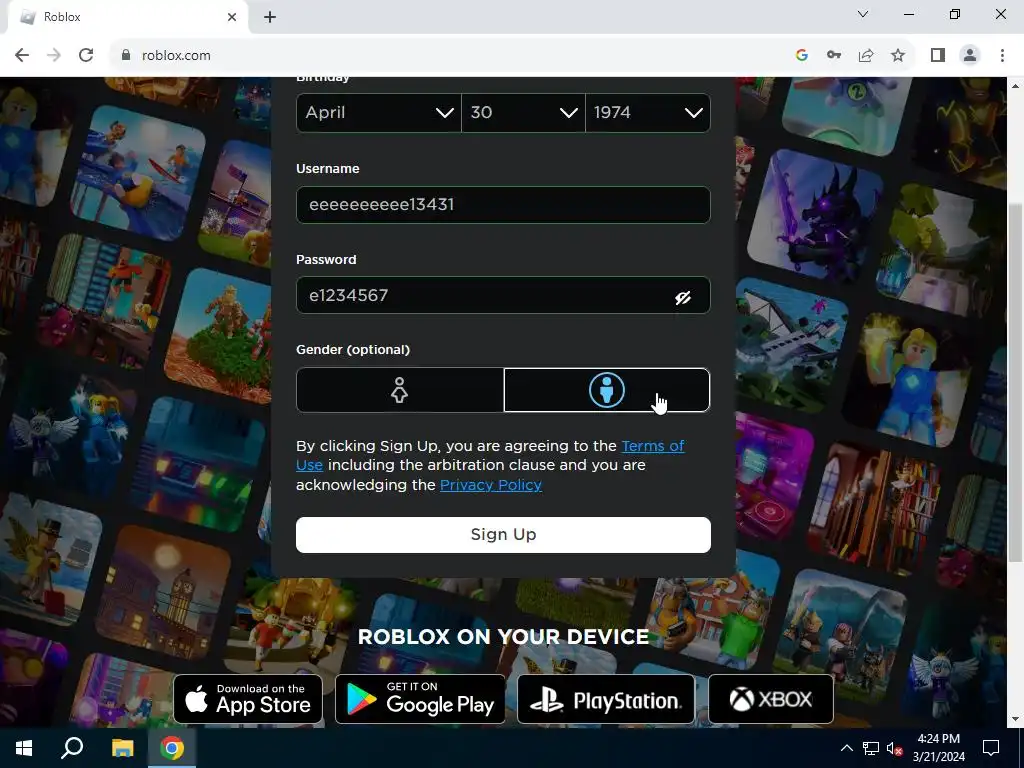Image resolution: width=1024 pixels, height=768 pixels.
Task: Open the birthday month dropdown showing April
Action: pyautogui.click(x=379, y=112)
